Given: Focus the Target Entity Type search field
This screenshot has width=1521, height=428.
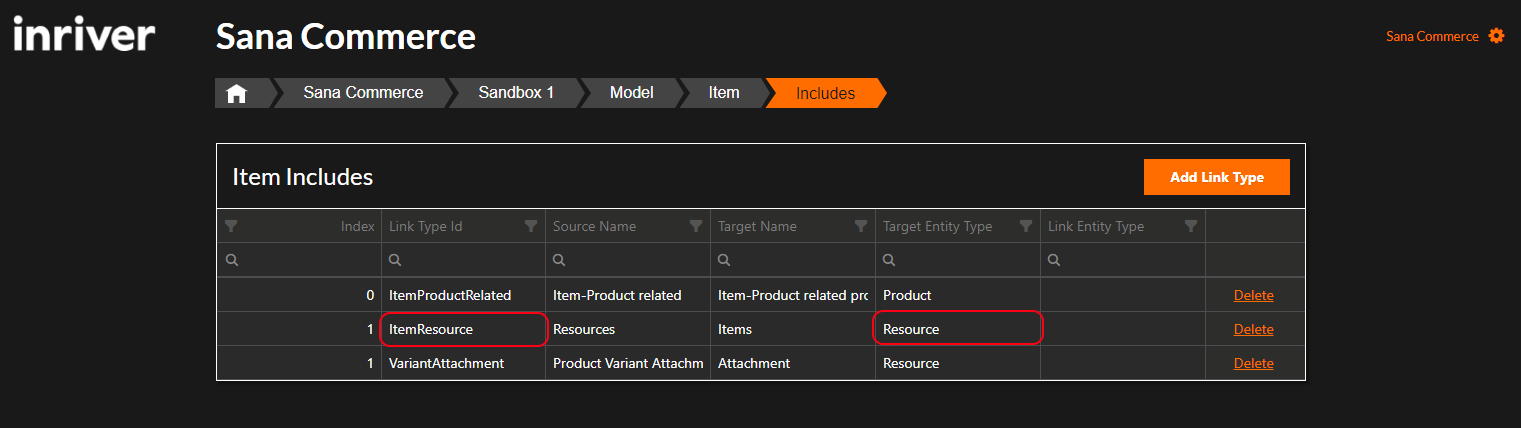Looking at the screenshot, I should [x=958, y=260].
